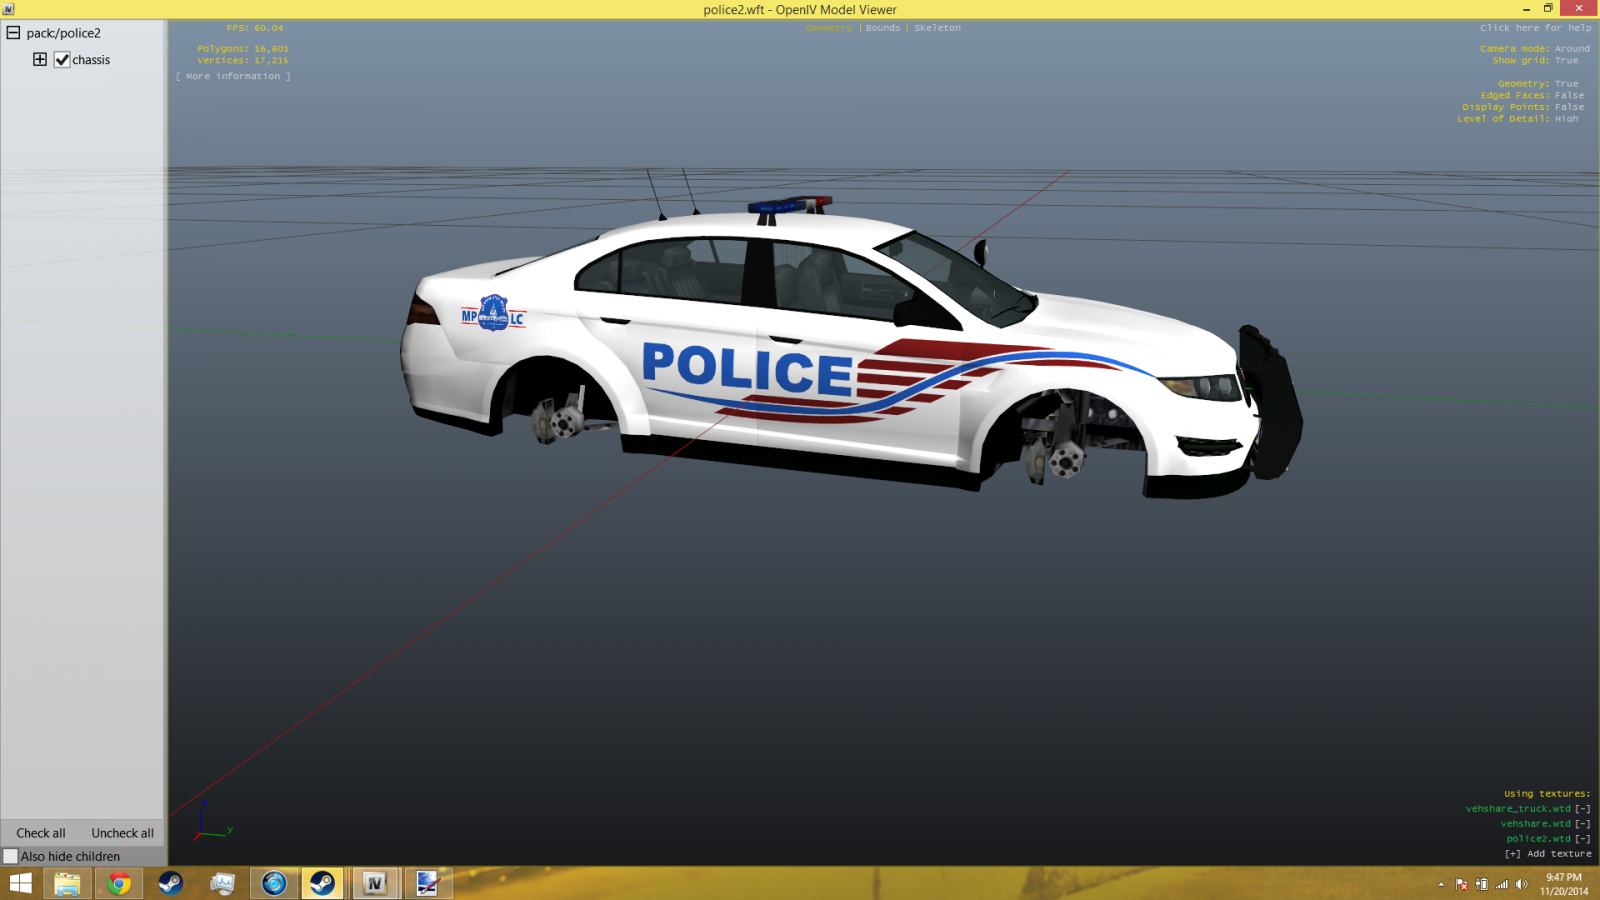The image size is (1600, 900).
Task: Collapse the pack:/police2 tree node
Action: [x=14, y=33]
